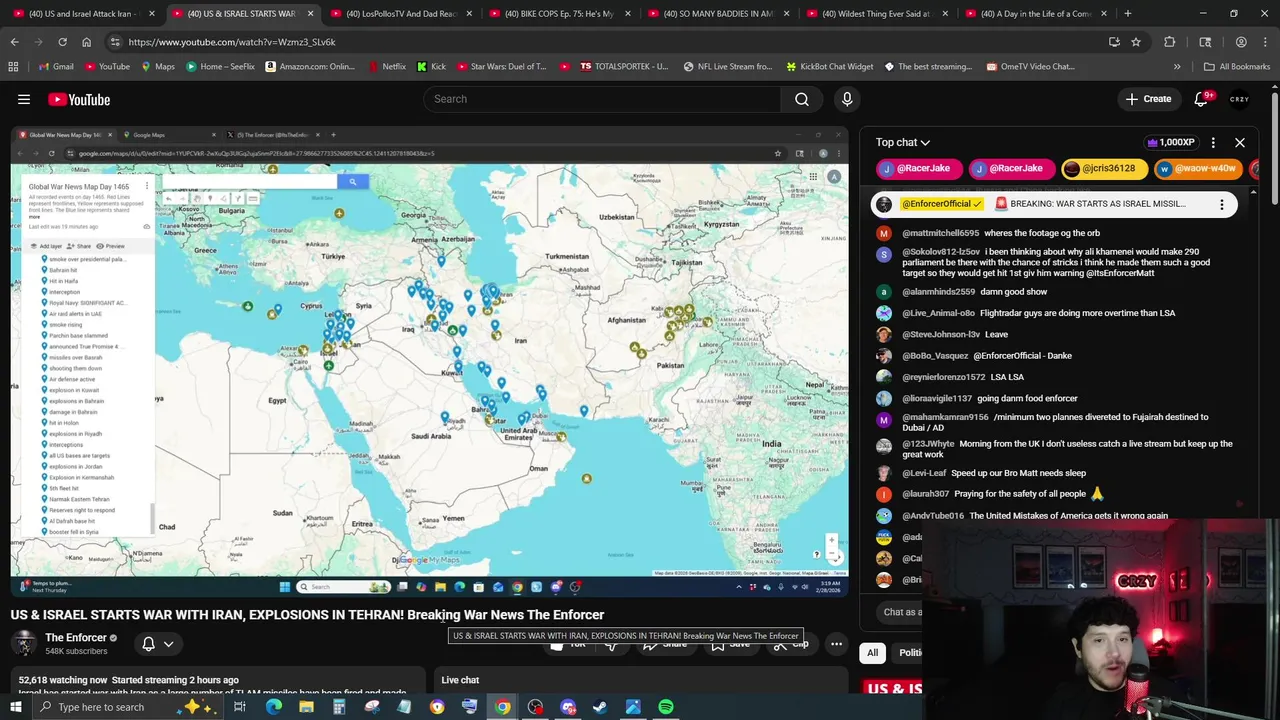
Task: Close the live chat panel
Action: [1240, 142]
